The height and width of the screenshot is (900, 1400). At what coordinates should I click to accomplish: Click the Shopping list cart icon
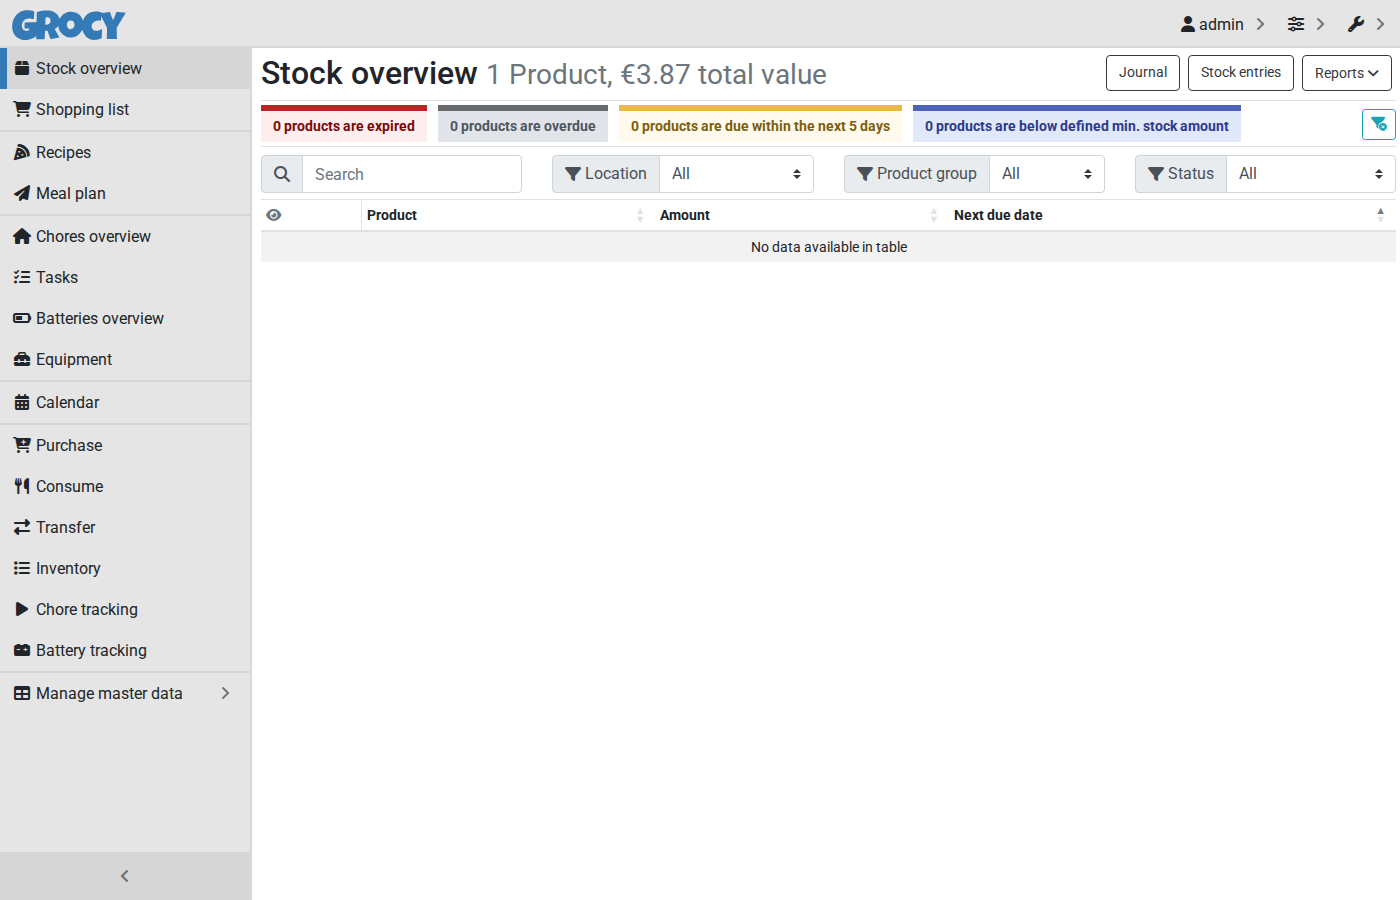pyautogui.click(x=22, y=109)
